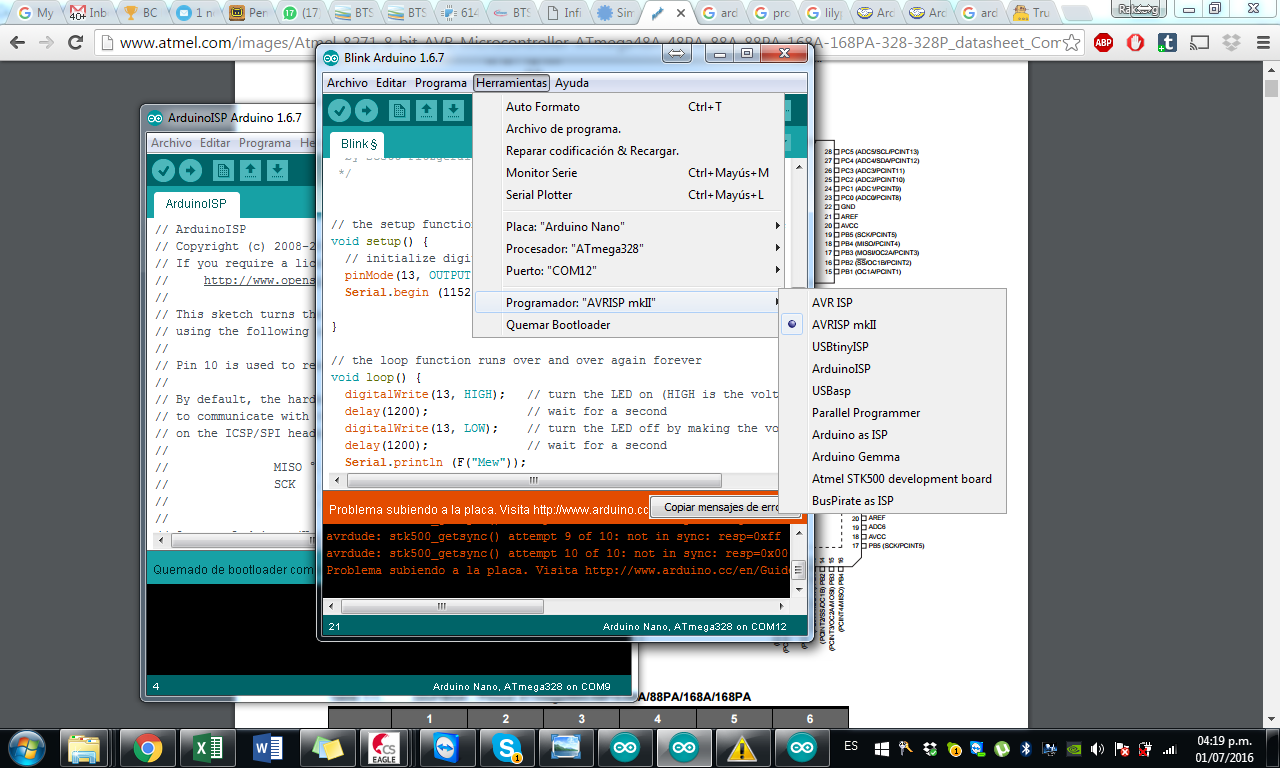
Task: Click Save sketch icon in Blink toolbar
Action: (x=451, y=110)
